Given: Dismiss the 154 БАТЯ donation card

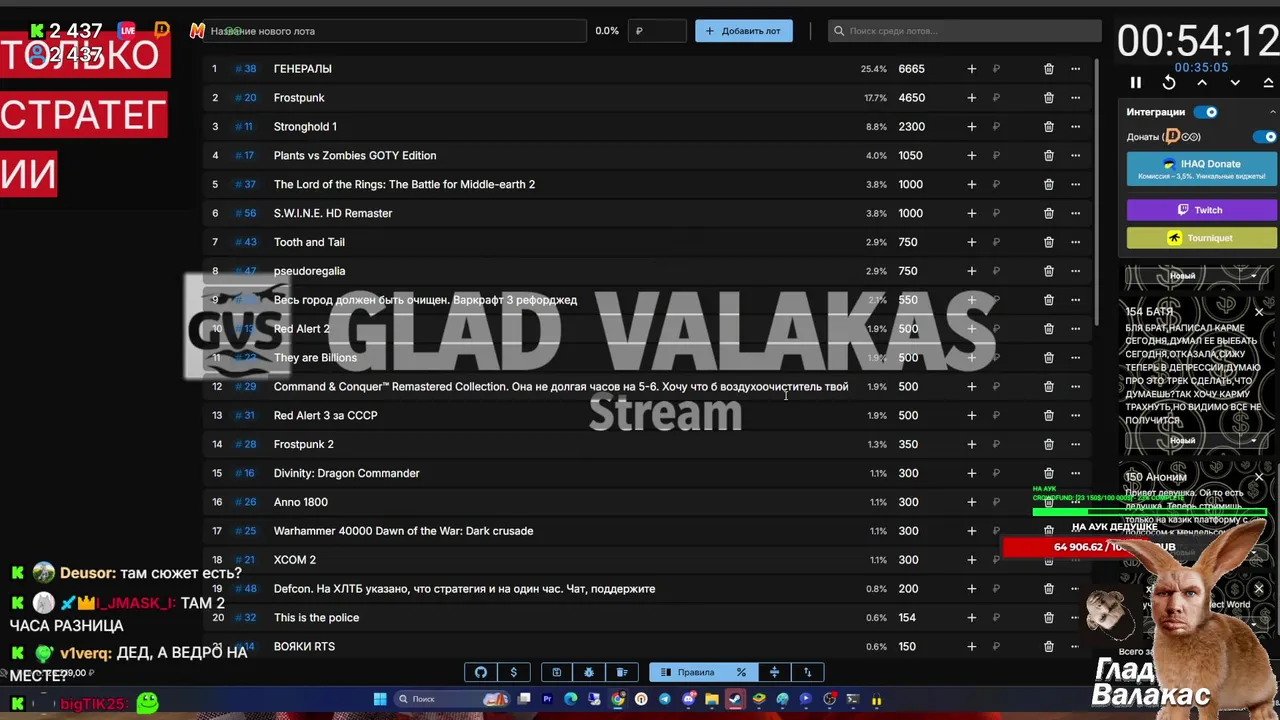Looking at the screenshot, I should coord(1259,313).
